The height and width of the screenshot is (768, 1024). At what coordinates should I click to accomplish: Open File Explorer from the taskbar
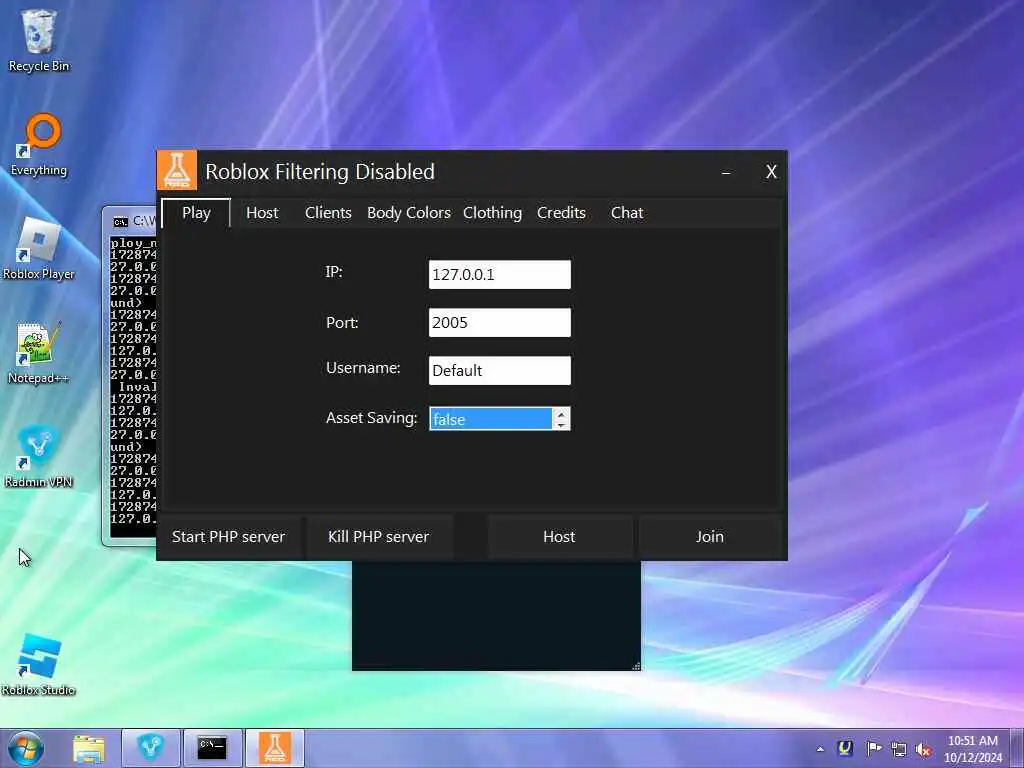coord(89,748)
